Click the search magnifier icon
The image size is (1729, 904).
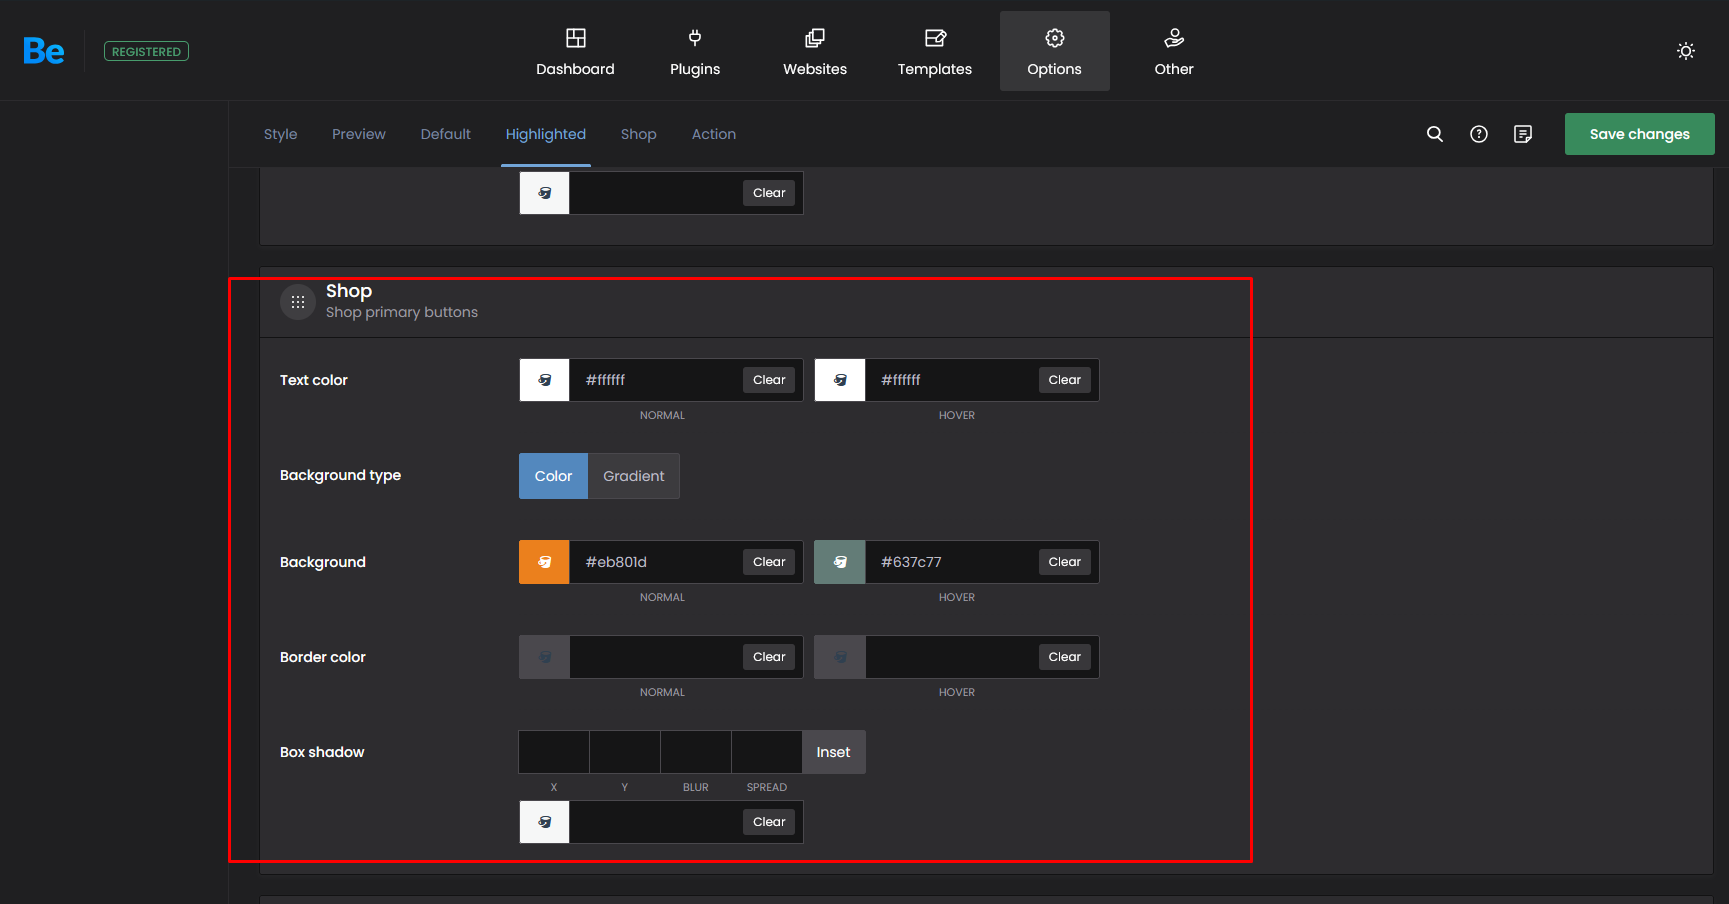tap(1434, 134)
